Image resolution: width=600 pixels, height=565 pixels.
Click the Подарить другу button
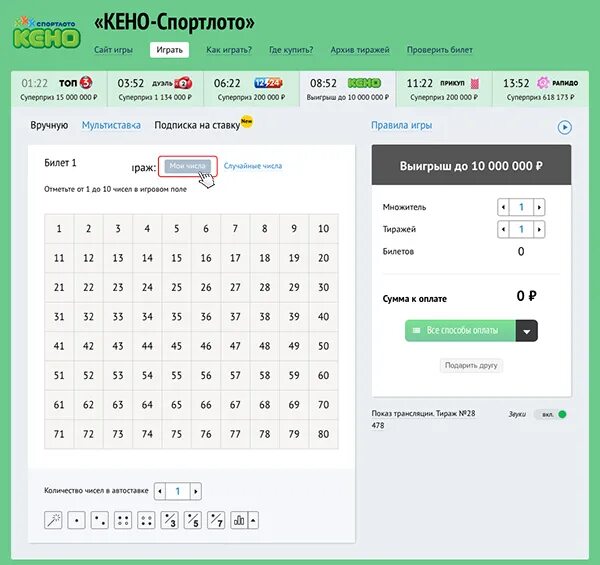(471, 366)
